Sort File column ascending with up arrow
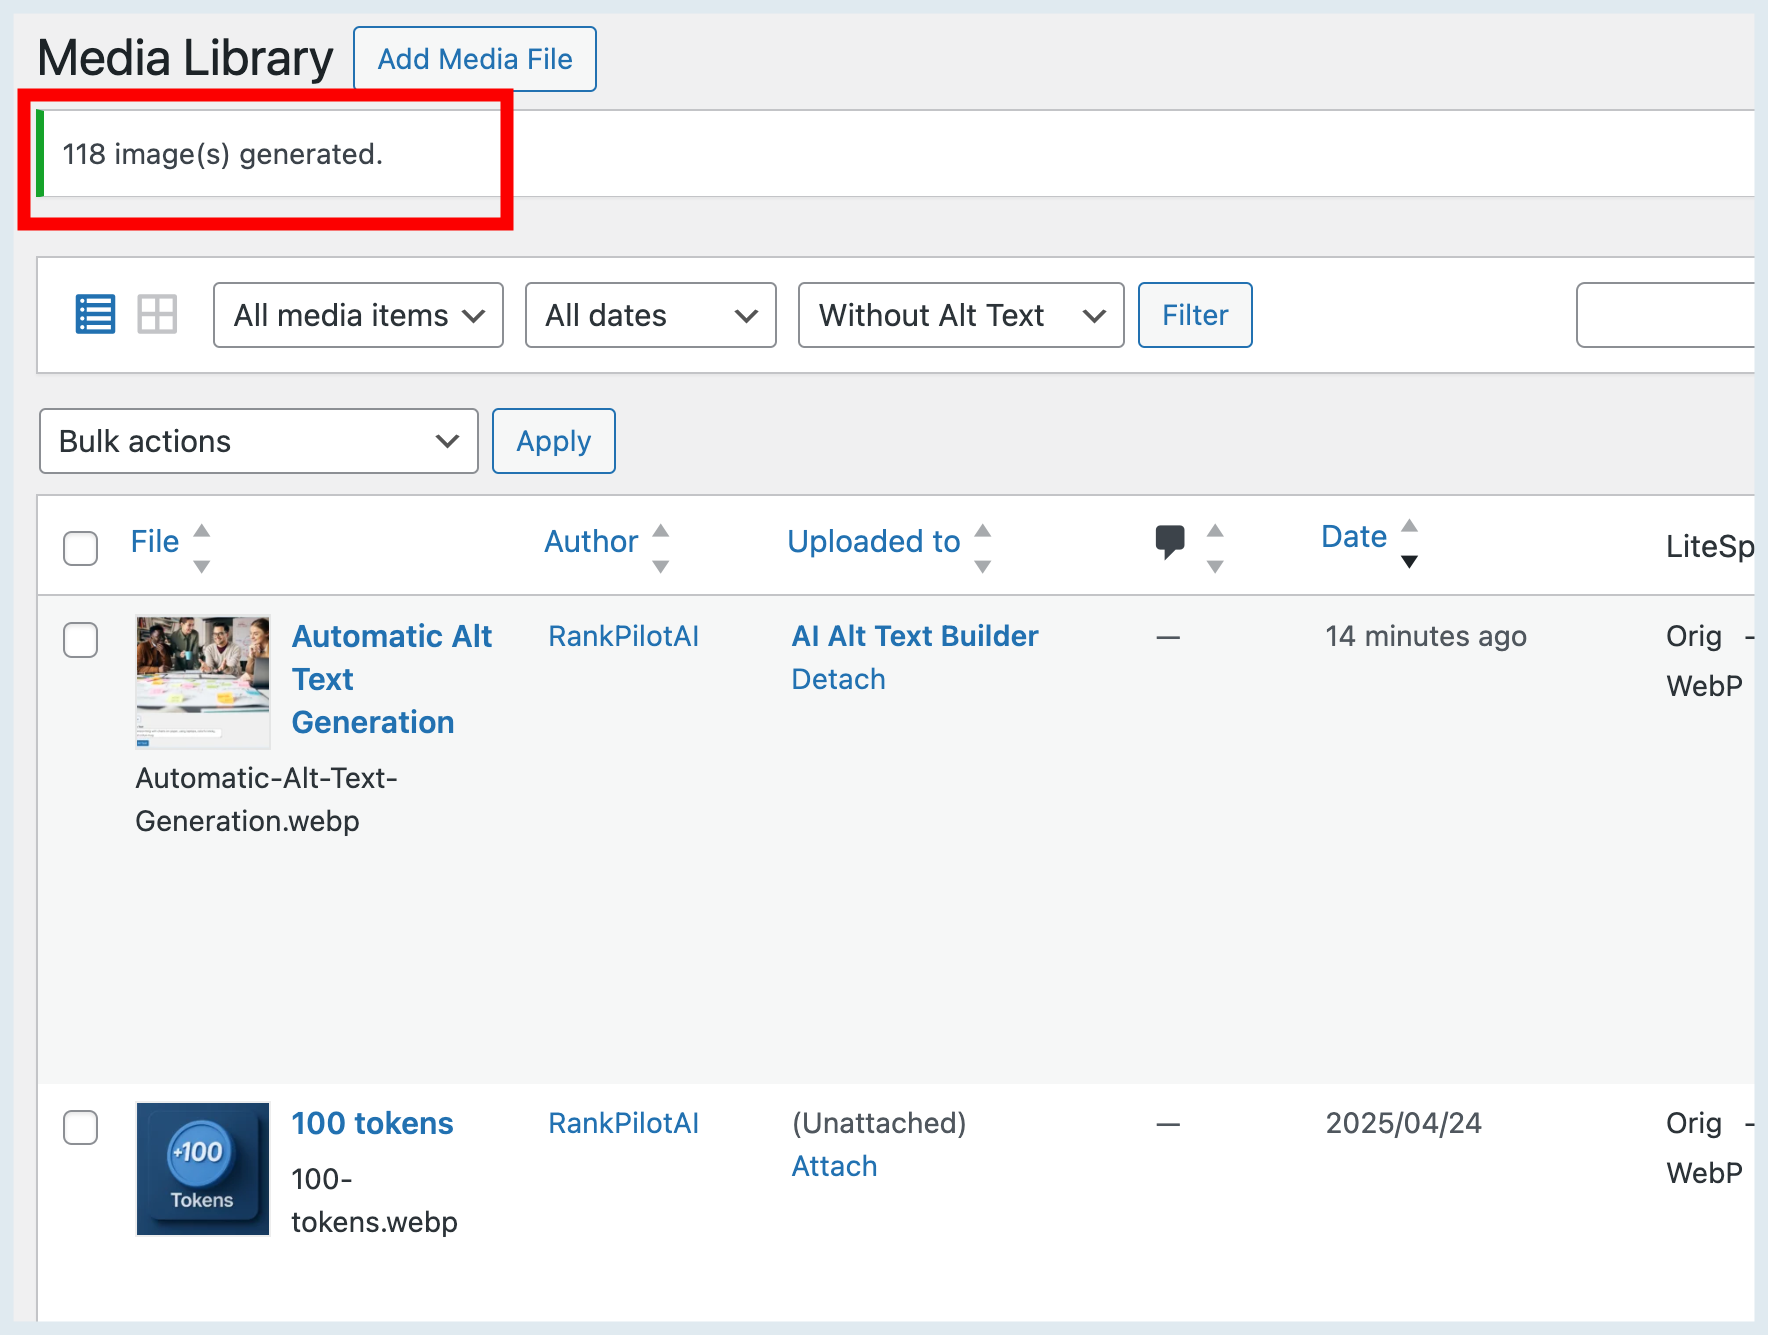 pos(203,529)
